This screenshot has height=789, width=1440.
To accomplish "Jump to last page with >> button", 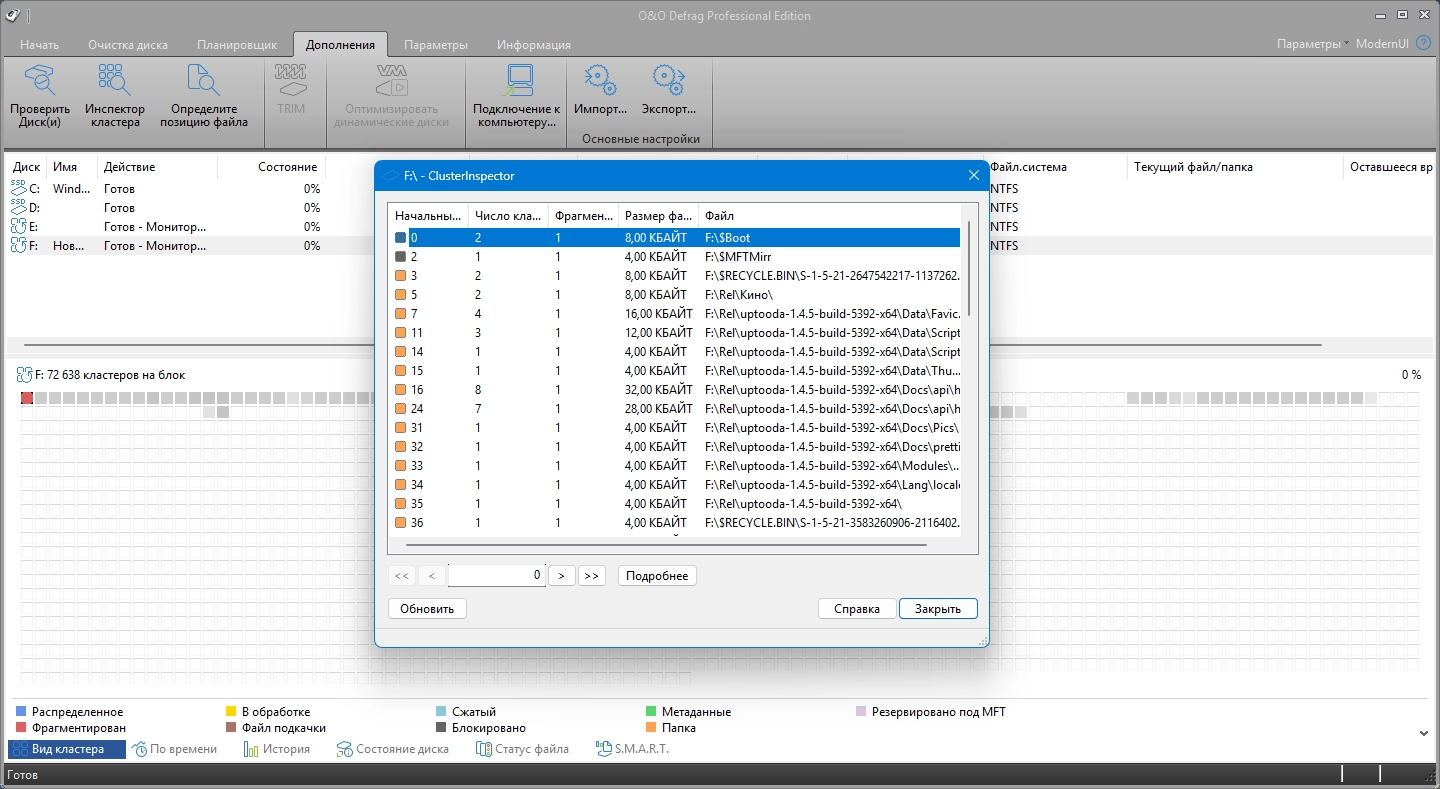I will click(591, 576).
